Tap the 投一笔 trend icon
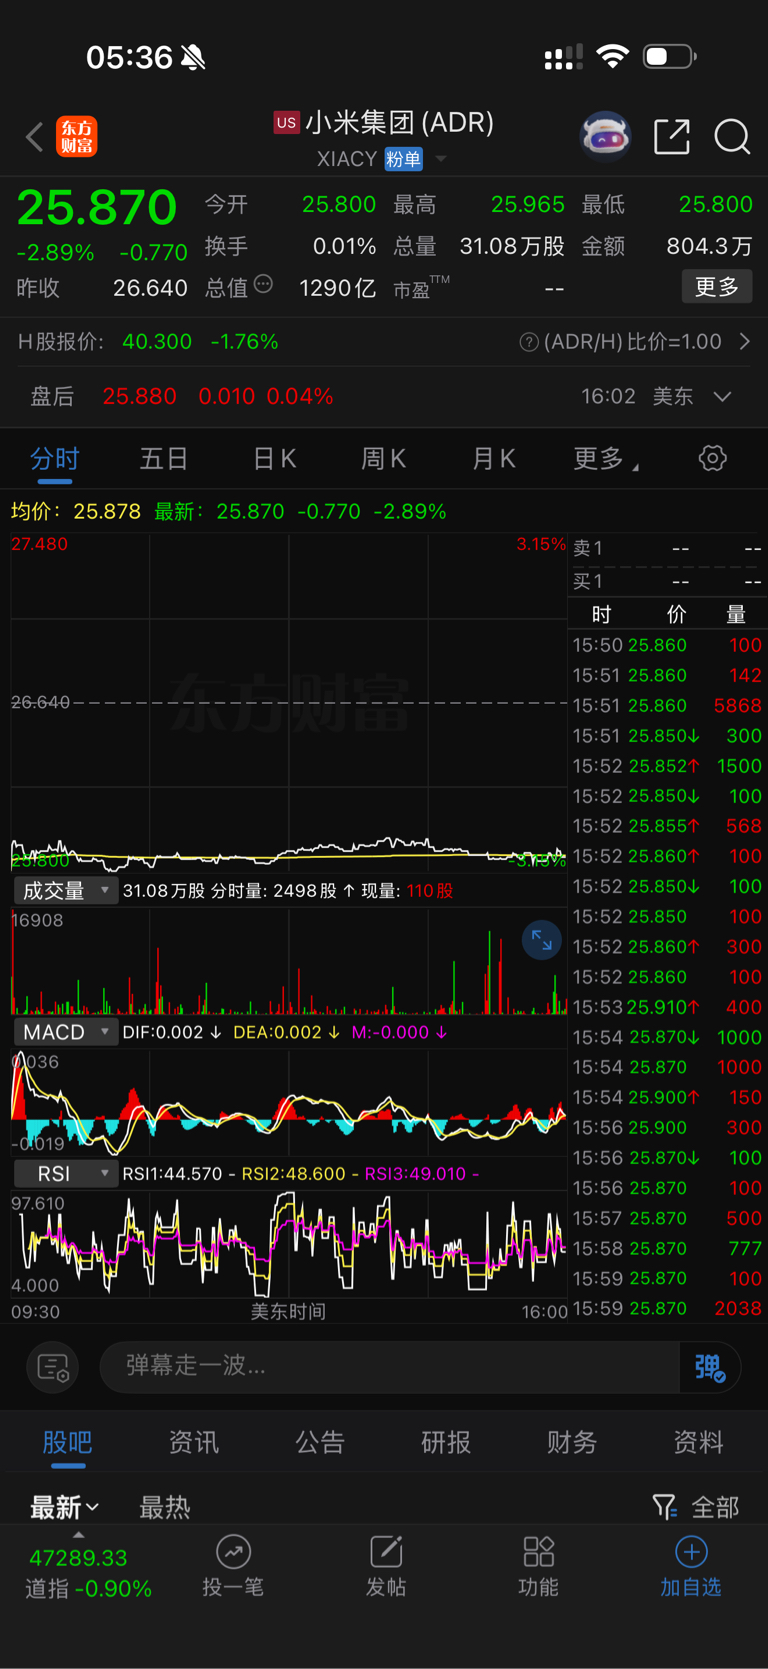Screen dimensions: 768x1669 pos(233,1552)
